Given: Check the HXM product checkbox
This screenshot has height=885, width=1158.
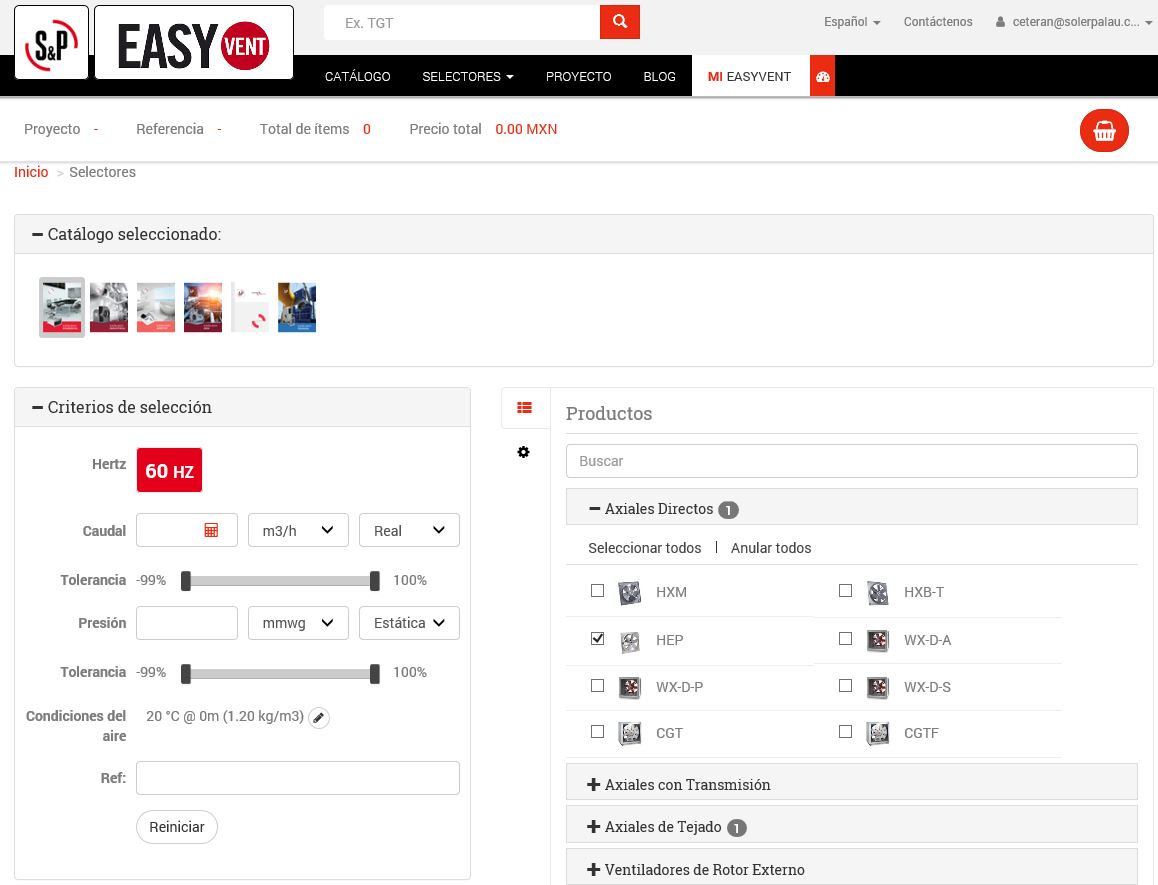Looking at the screenshot, I should pos(598,591).
